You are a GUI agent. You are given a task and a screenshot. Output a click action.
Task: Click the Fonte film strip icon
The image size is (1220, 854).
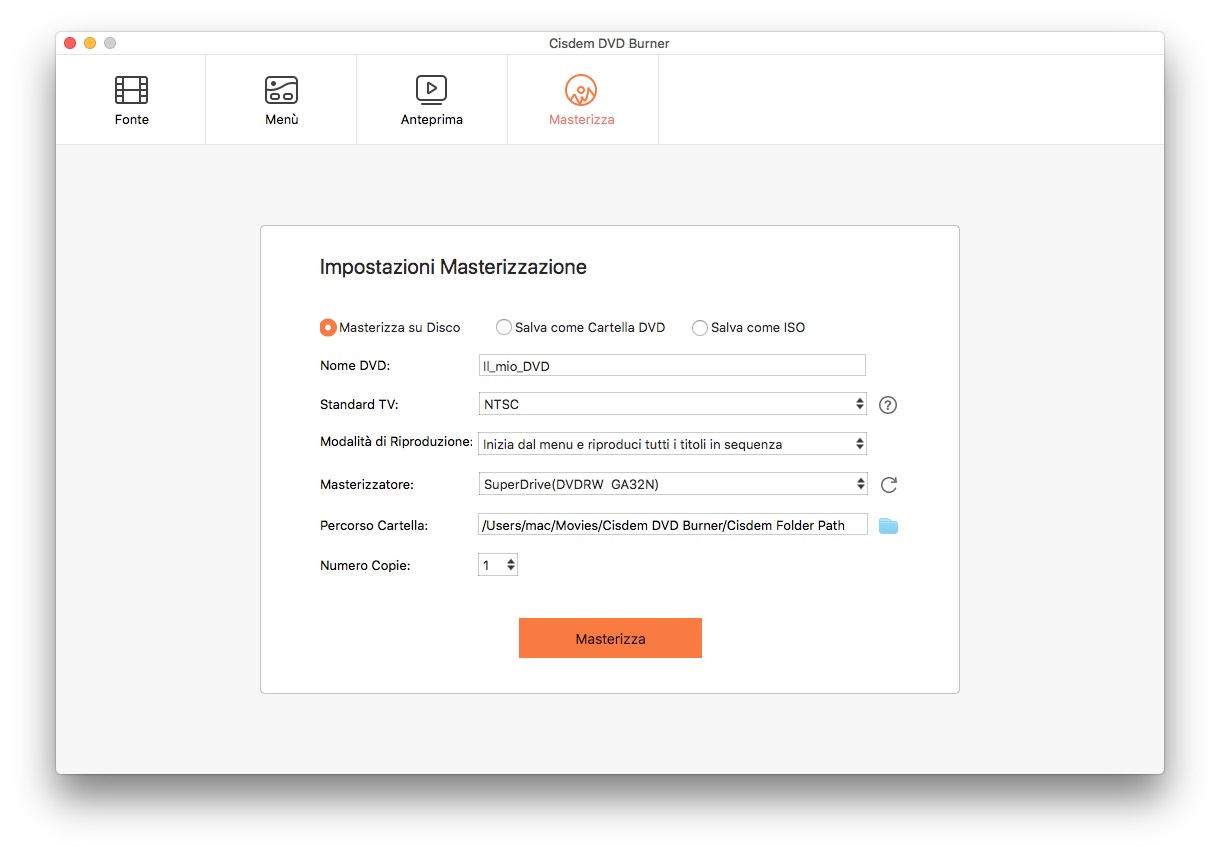pos(131,90)
